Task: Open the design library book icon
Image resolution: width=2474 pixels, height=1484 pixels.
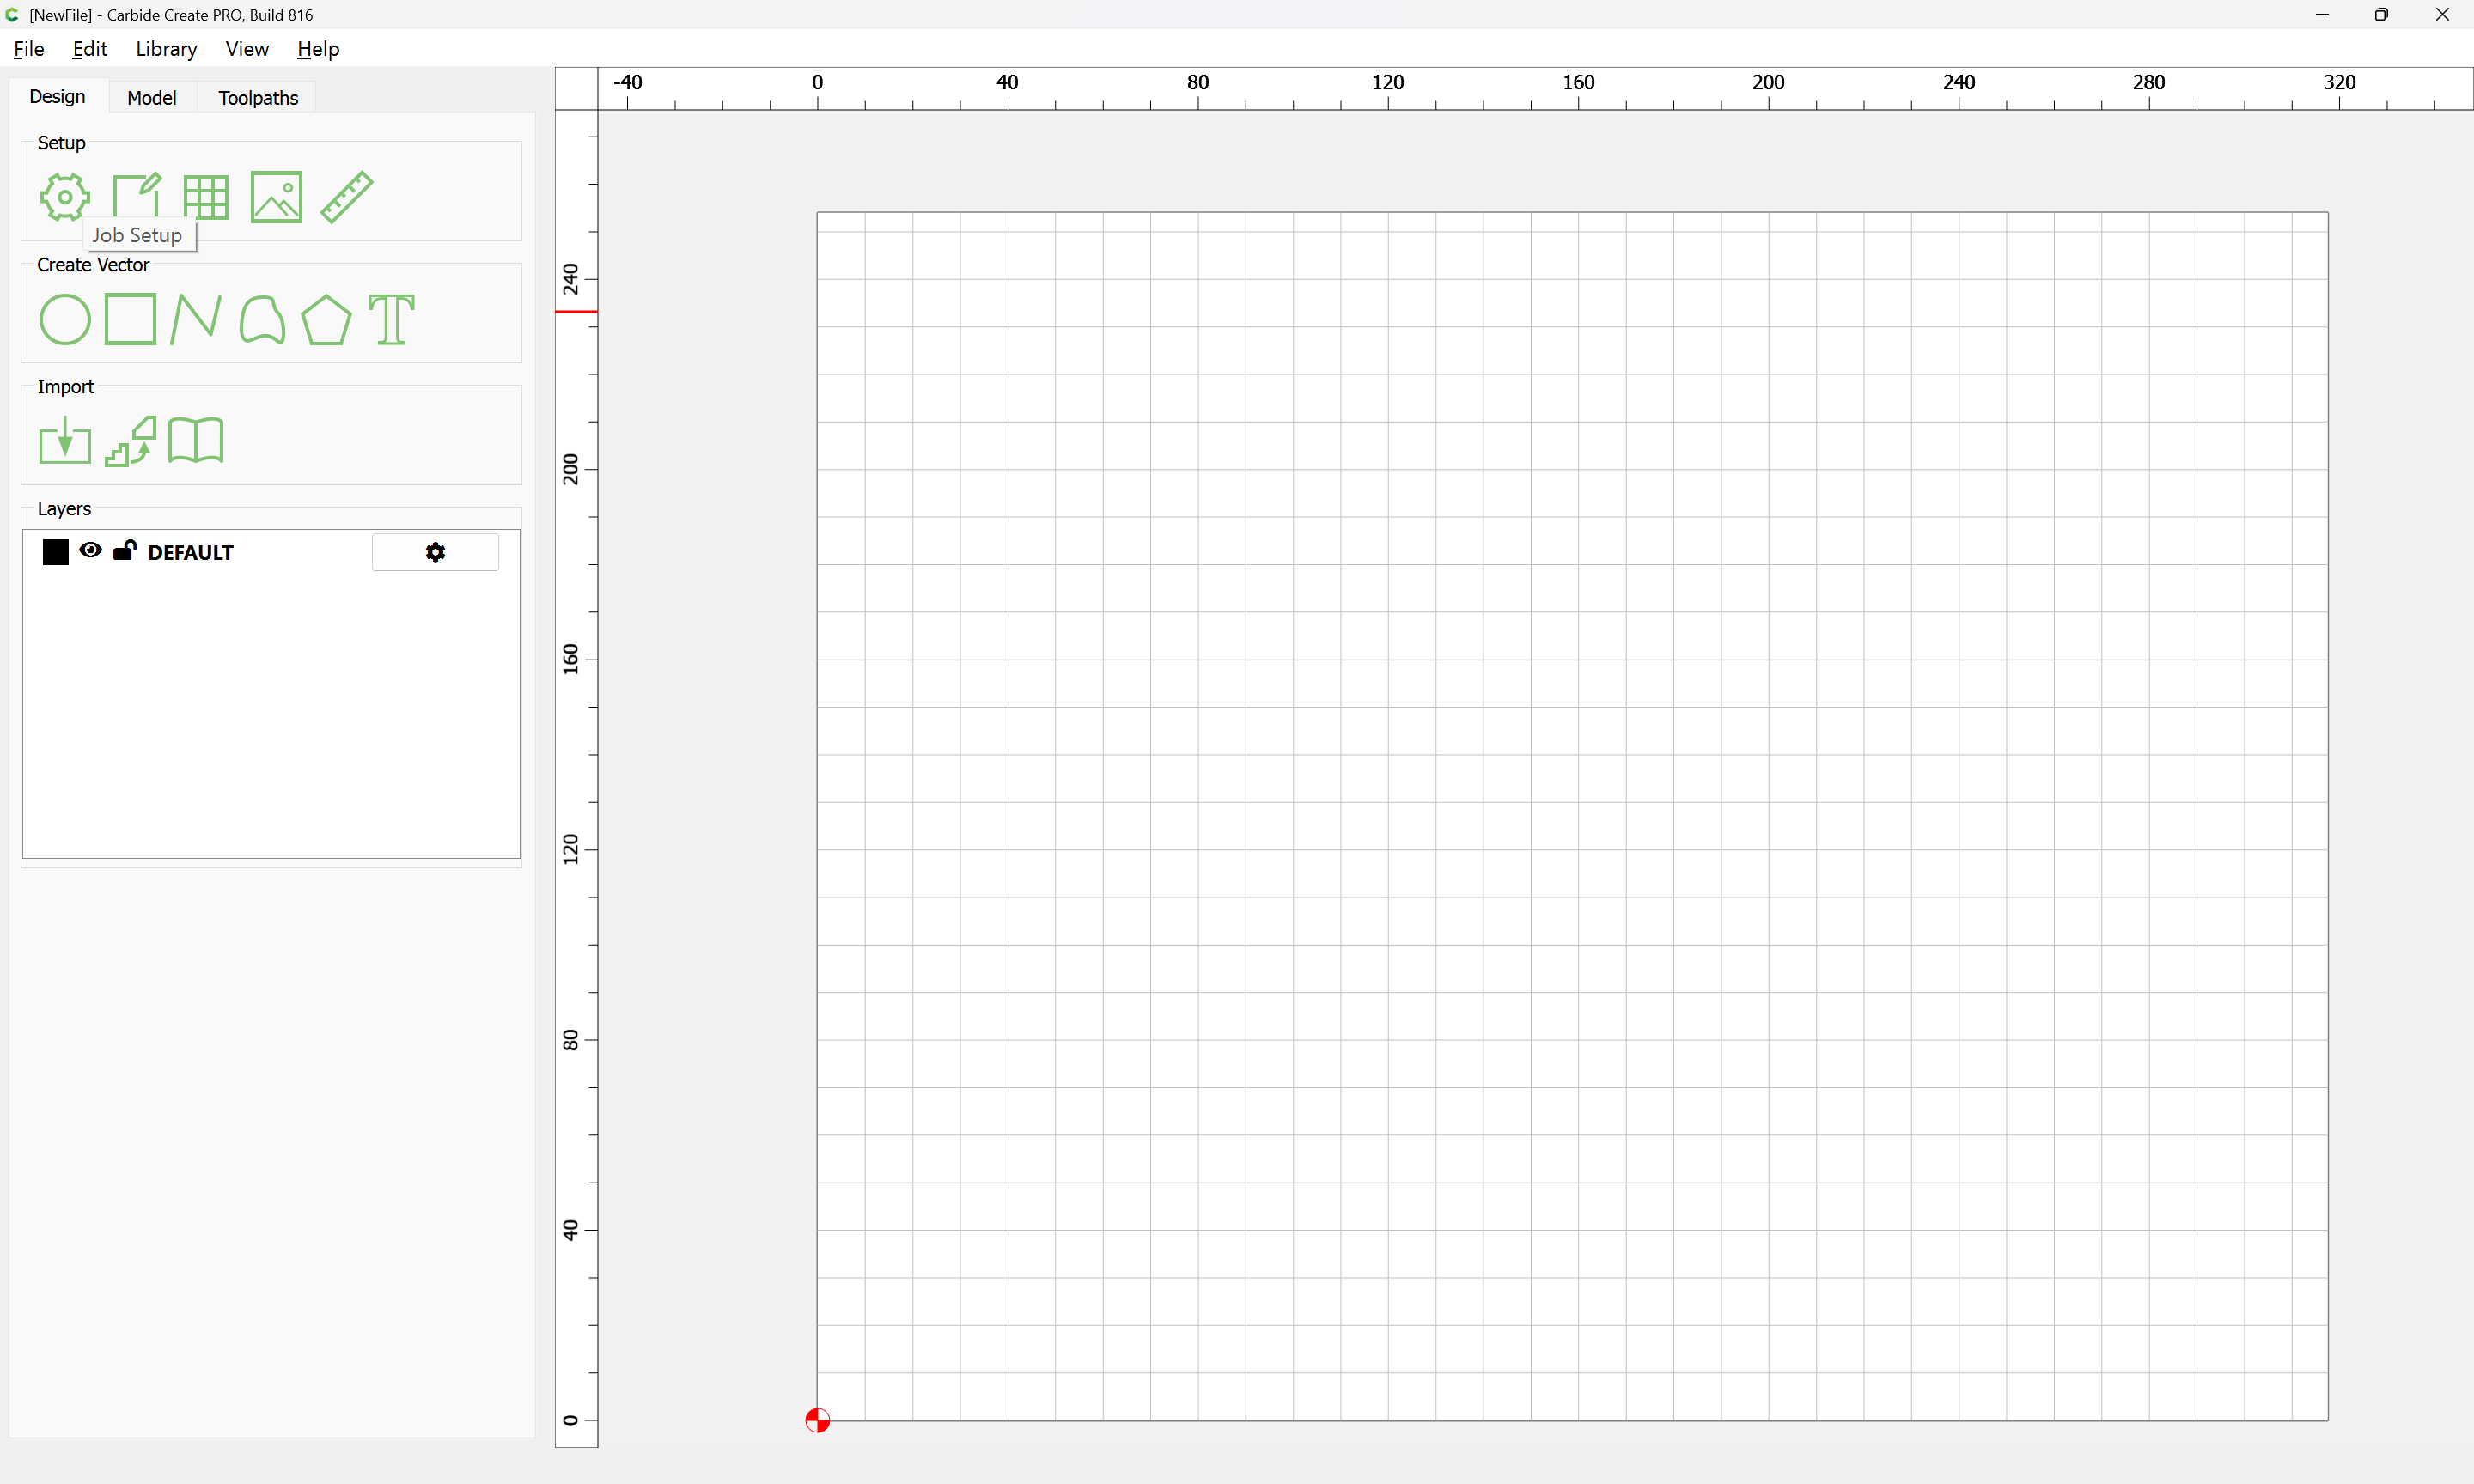Action: click(x=196, y=440)
